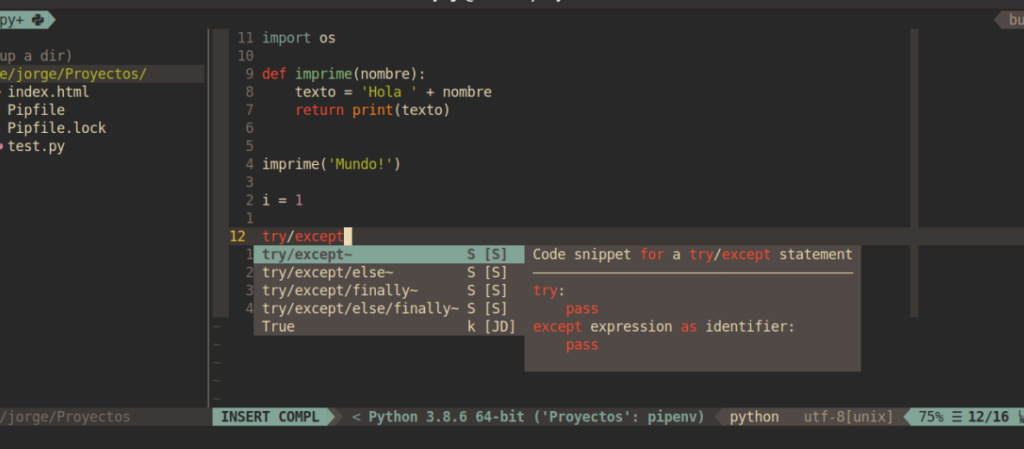Screen dimensions: 1024x449
Task: Click the '12/16' line counter in the status line
Action: click(x=989, y=417)
